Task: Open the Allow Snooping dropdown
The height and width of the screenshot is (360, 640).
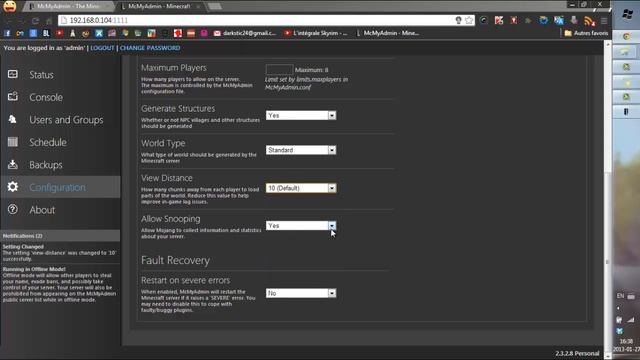Action: [301, 226]
